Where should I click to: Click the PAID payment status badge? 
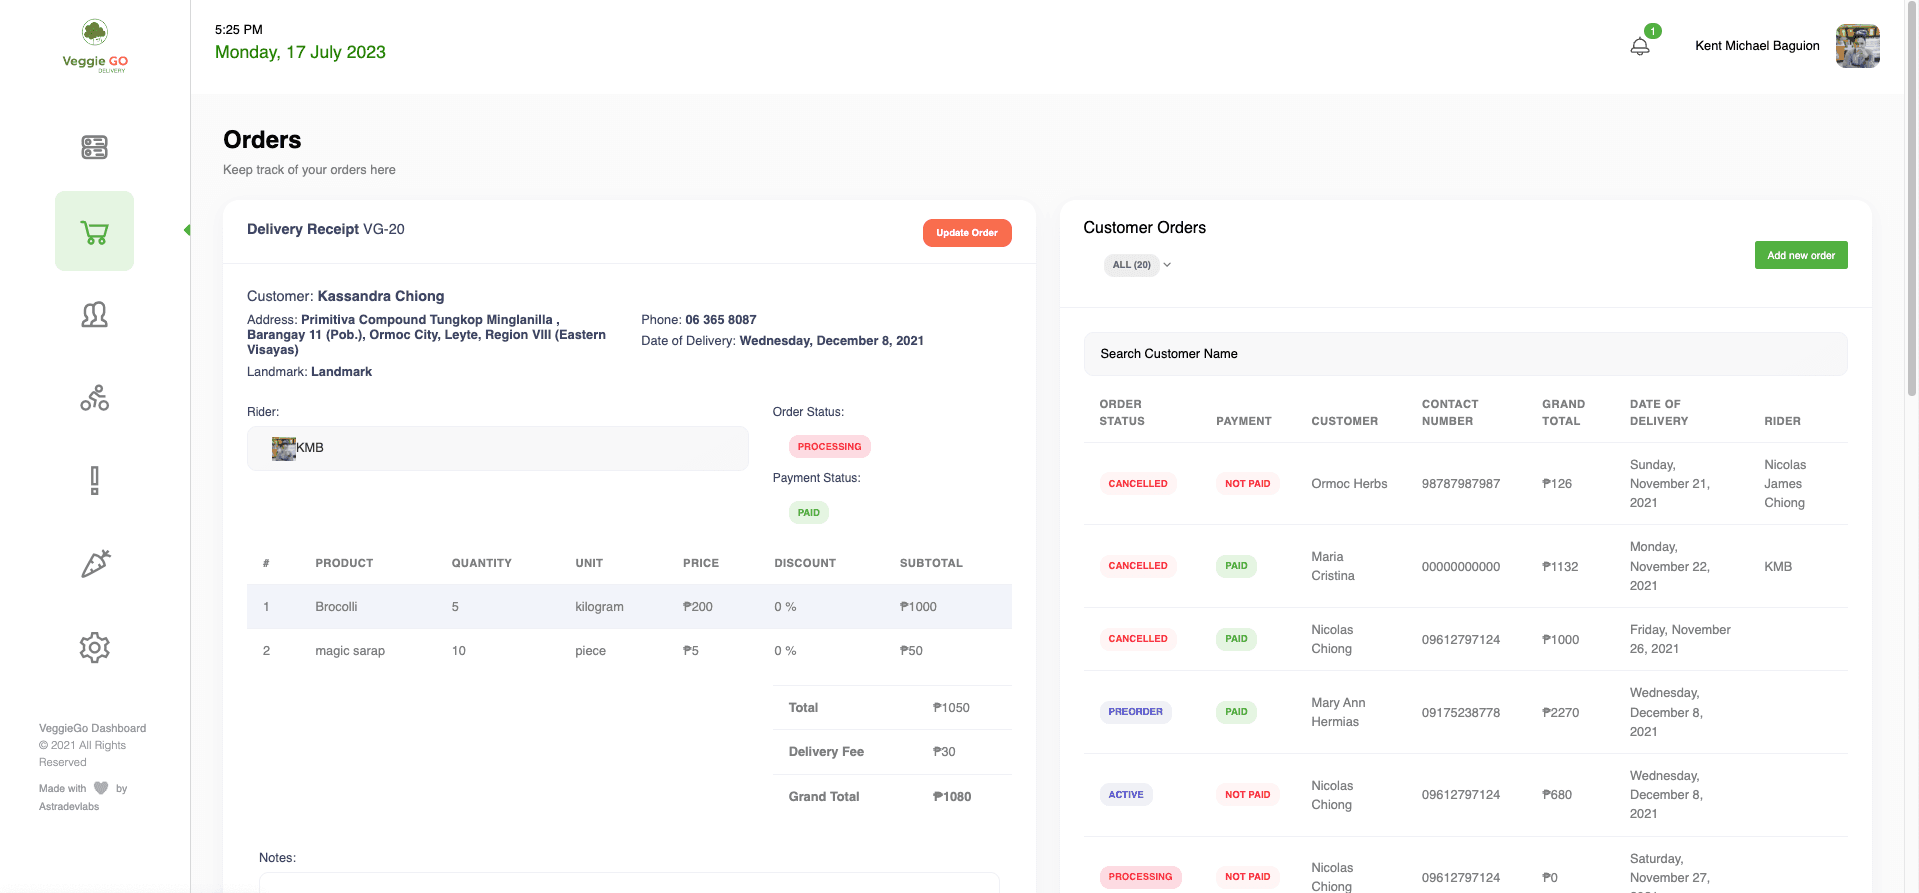click(x=809, y=513)
